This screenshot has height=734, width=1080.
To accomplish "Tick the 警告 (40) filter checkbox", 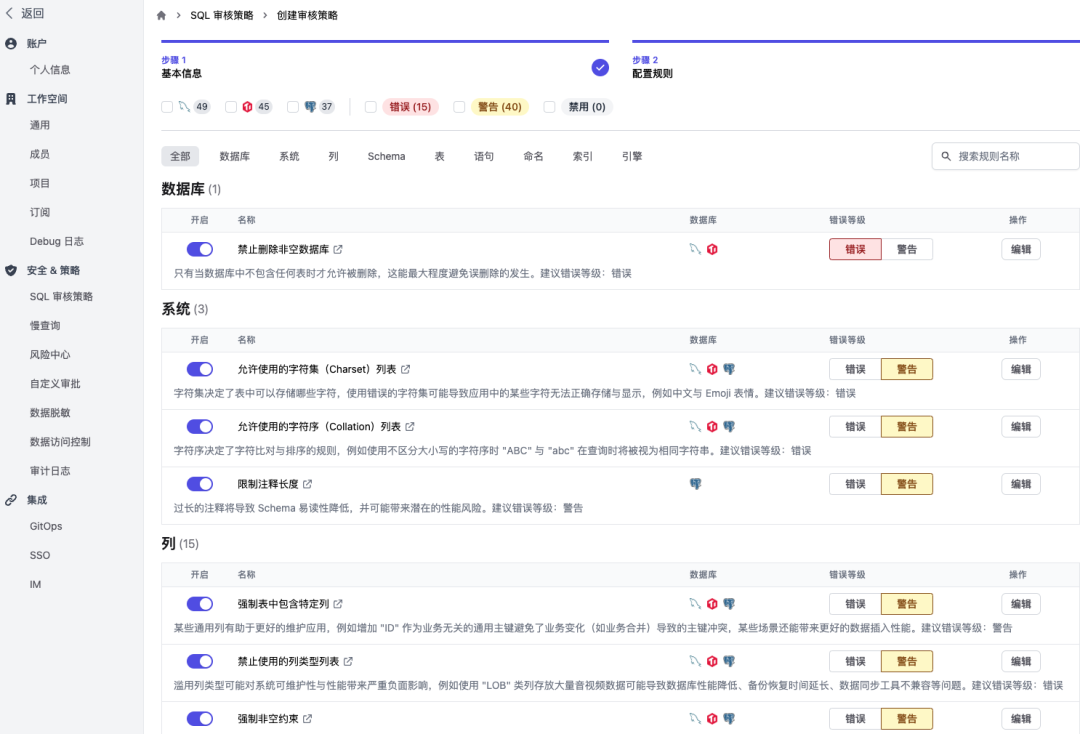I will [459, 107].
